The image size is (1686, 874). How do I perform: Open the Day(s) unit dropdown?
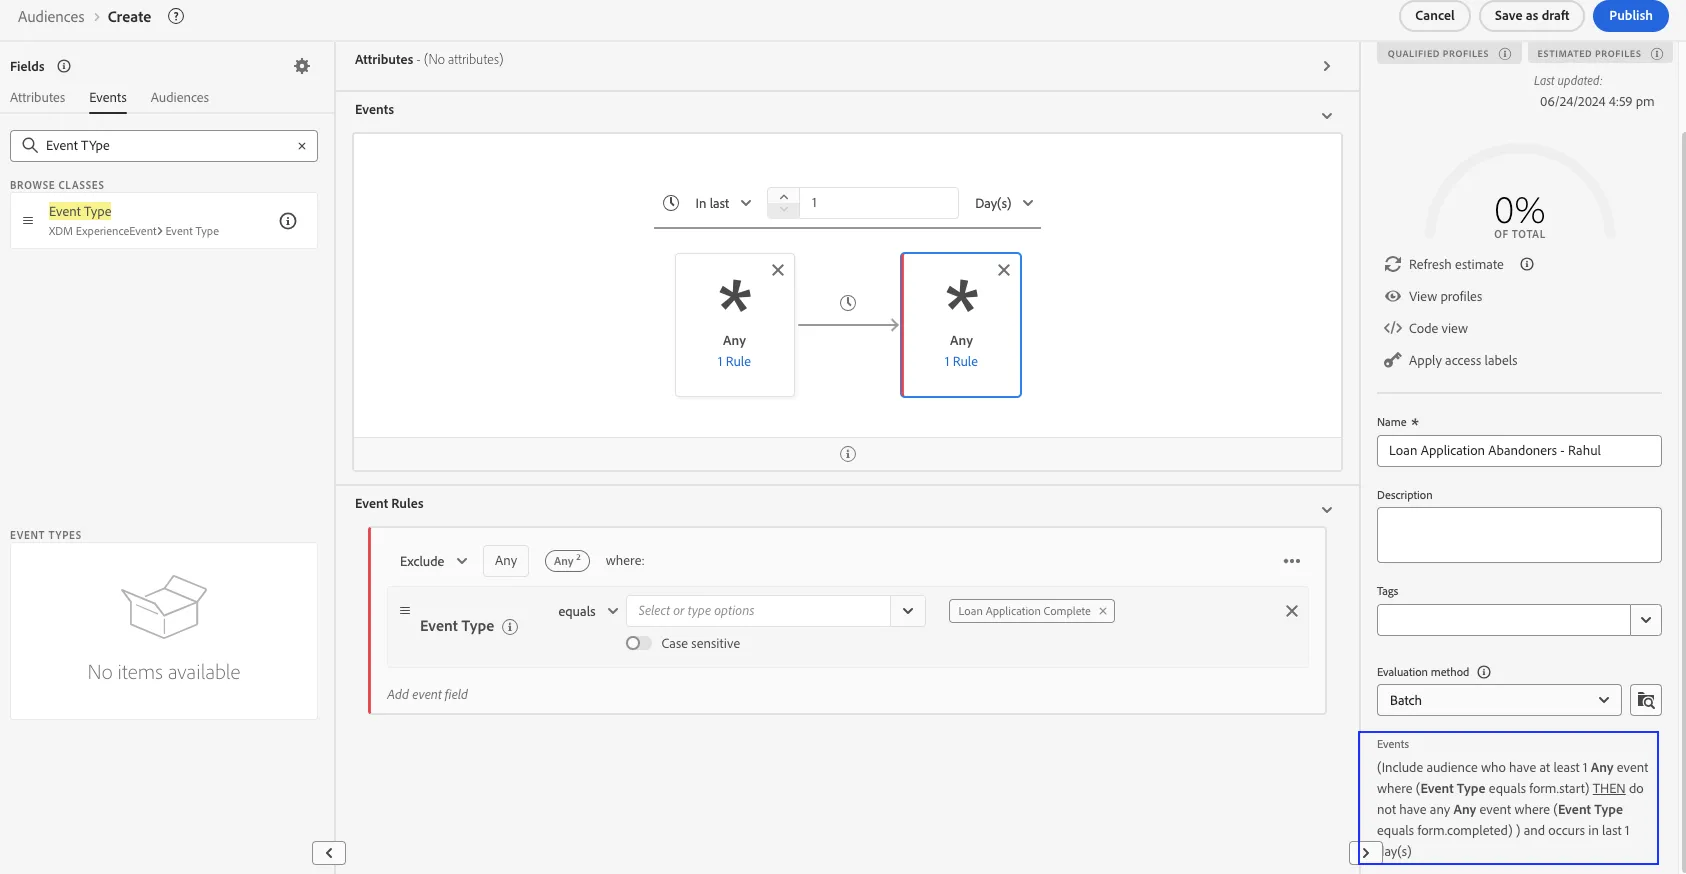click(1004, 203)
